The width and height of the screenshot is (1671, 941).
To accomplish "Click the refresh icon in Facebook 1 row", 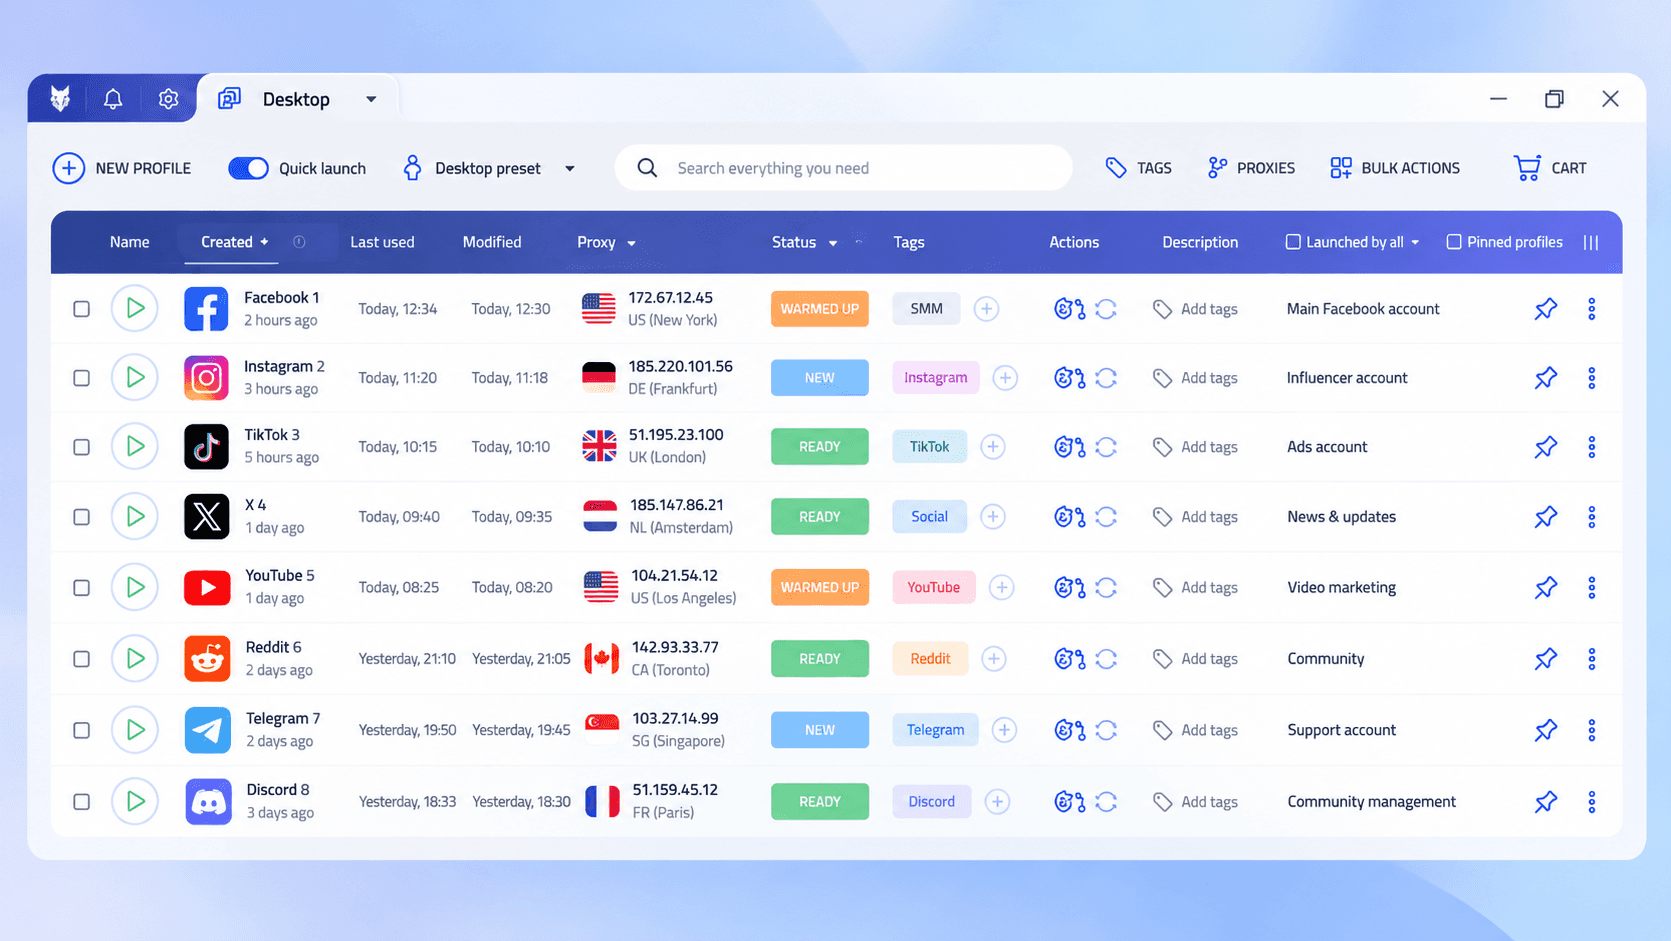I will pos(1106,309).
